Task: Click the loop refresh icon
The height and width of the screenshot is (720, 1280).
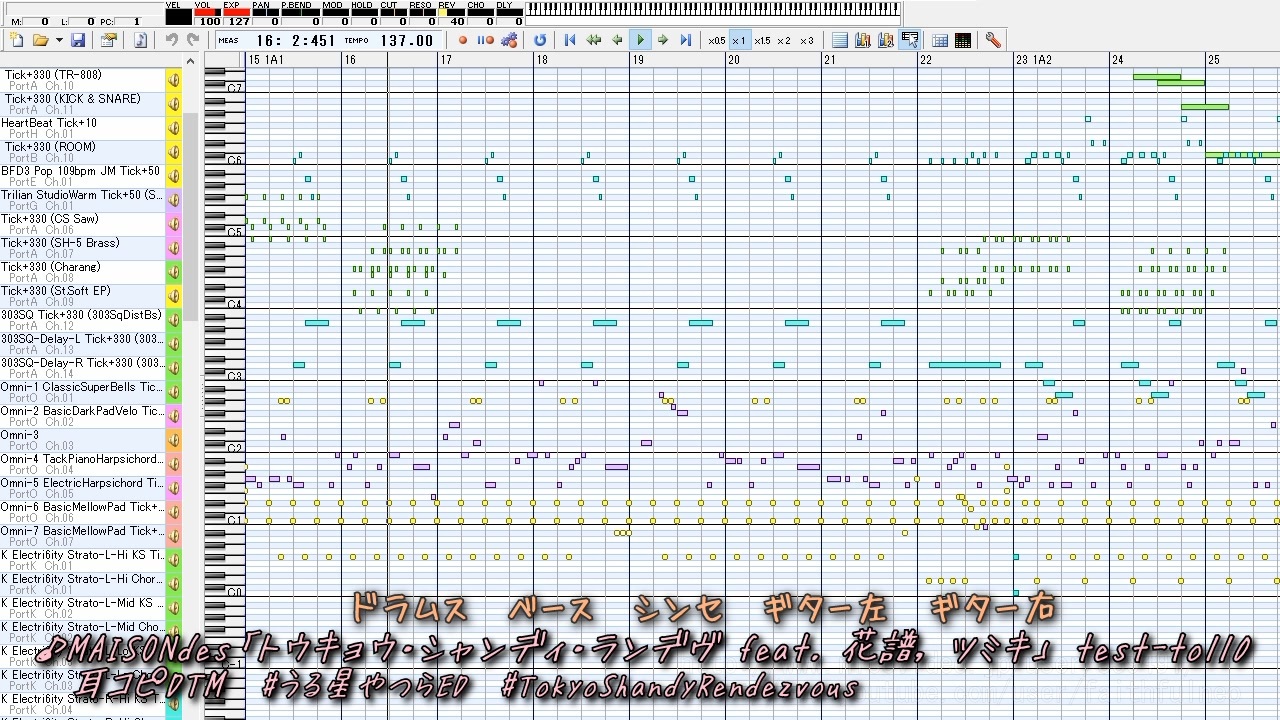Action: (540, 40)
